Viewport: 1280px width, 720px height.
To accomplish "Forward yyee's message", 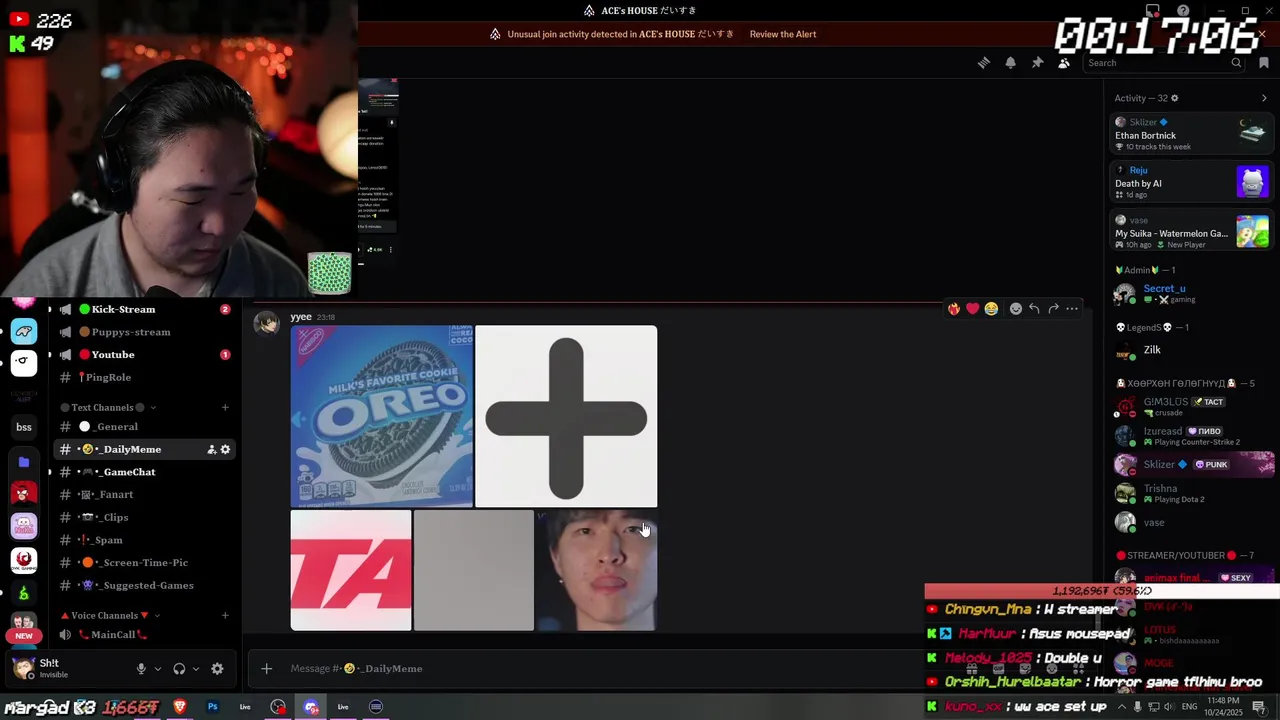I will (1053, 309).
